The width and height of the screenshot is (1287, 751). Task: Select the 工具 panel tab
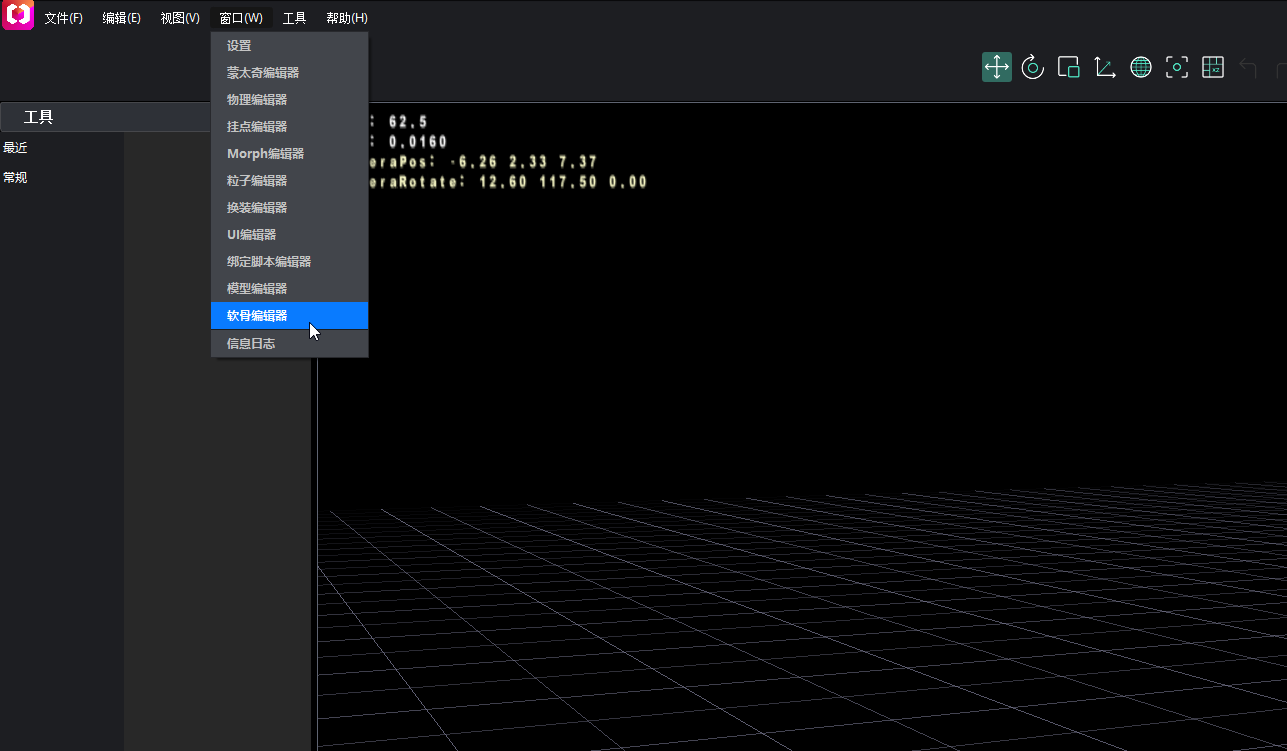pos(39,118)
